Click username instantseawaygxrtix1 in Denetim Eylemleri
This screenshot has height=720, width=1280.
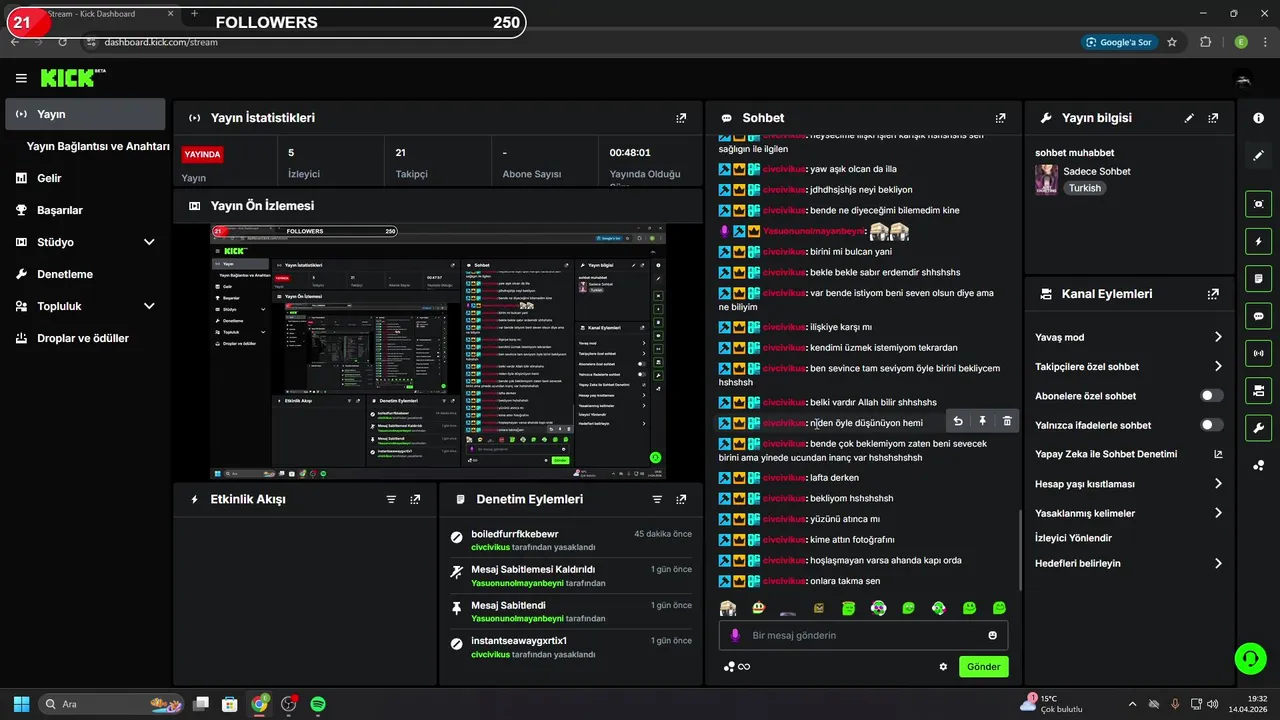(519, 641)
